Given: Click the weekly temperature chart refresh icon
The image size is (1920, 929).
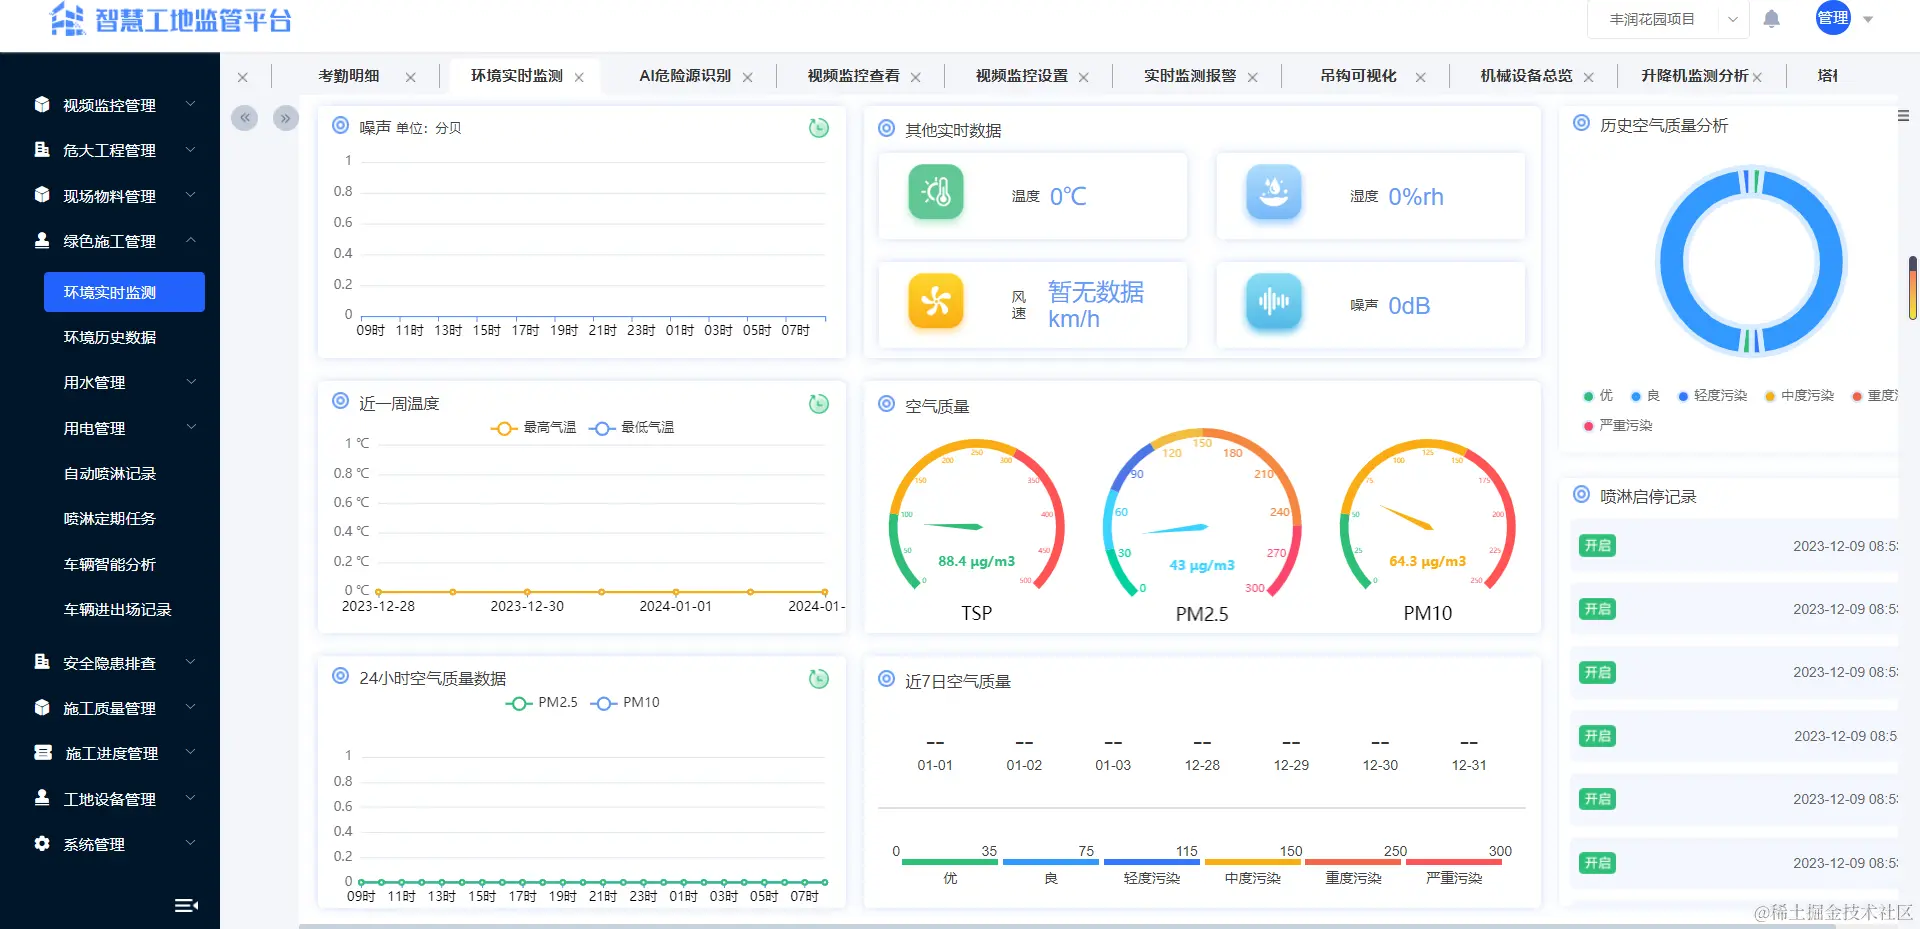Looking at the screenshot, I should 819,404.
